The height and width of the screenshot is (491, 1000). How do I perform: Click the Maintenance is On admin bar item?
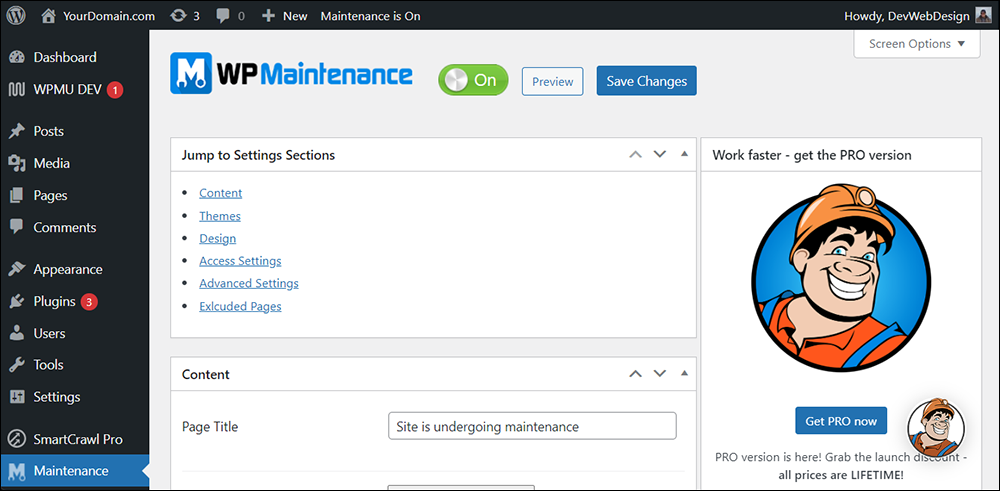click(371, 16)
